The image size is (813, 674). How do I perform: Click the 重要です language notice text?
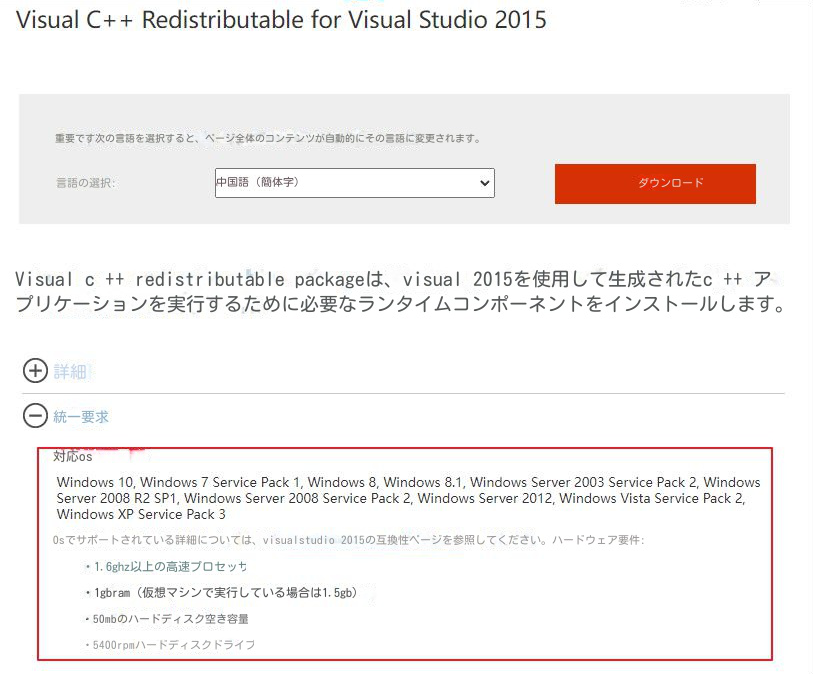tap(268, 138)
